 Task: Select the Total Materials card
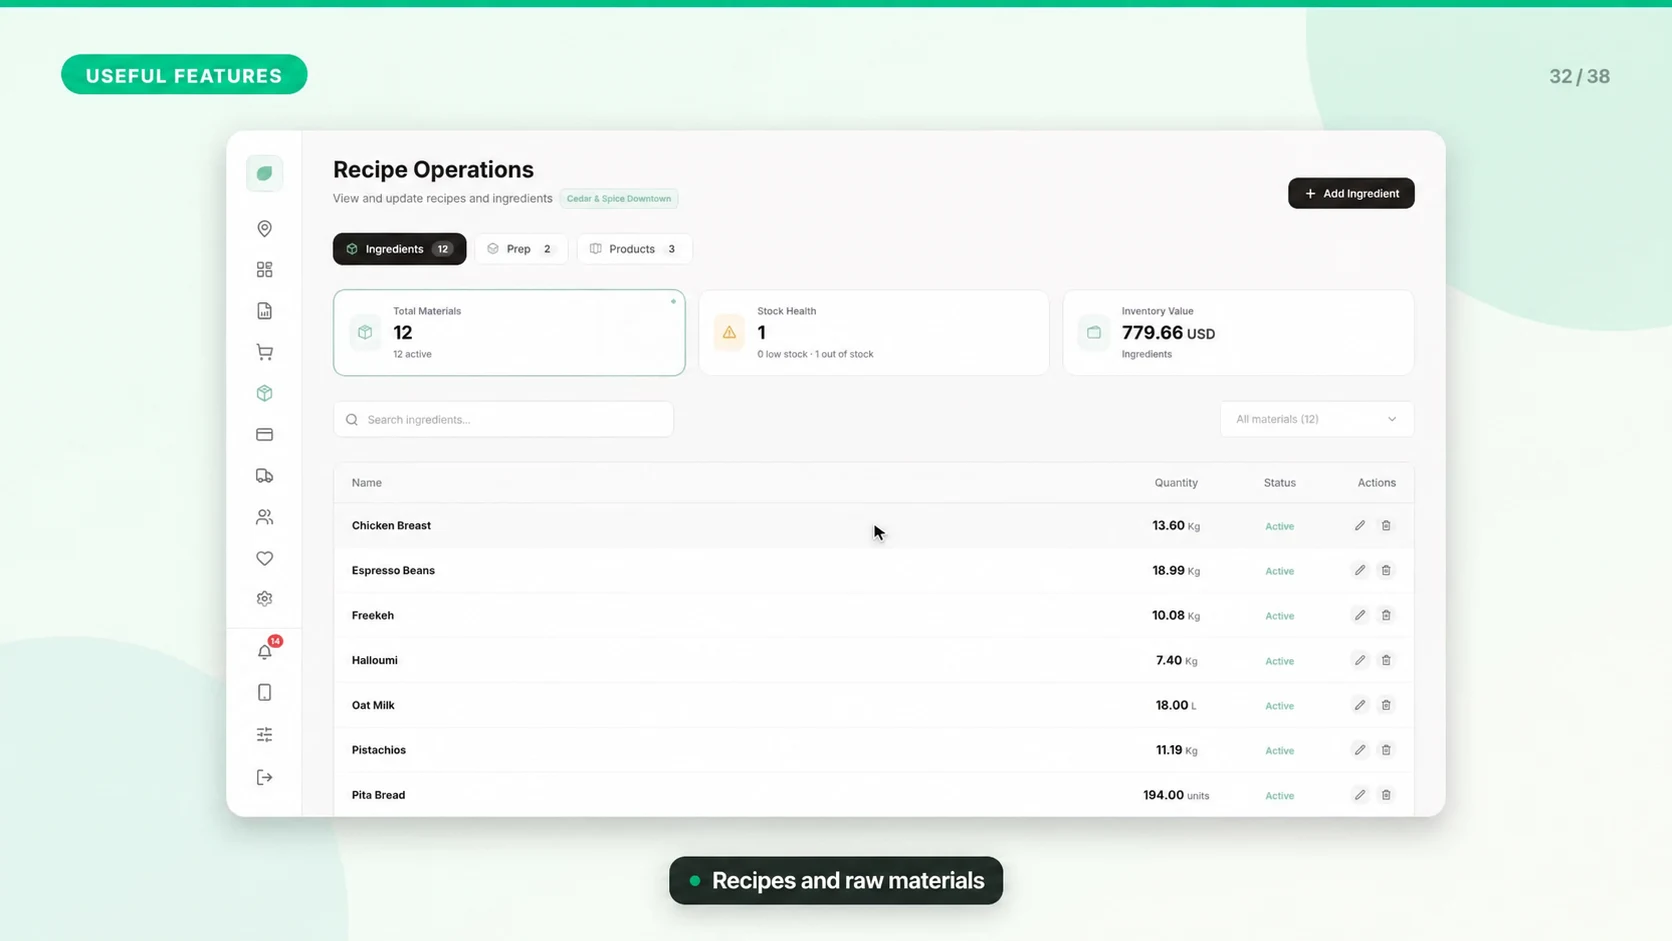coord(509,333)
